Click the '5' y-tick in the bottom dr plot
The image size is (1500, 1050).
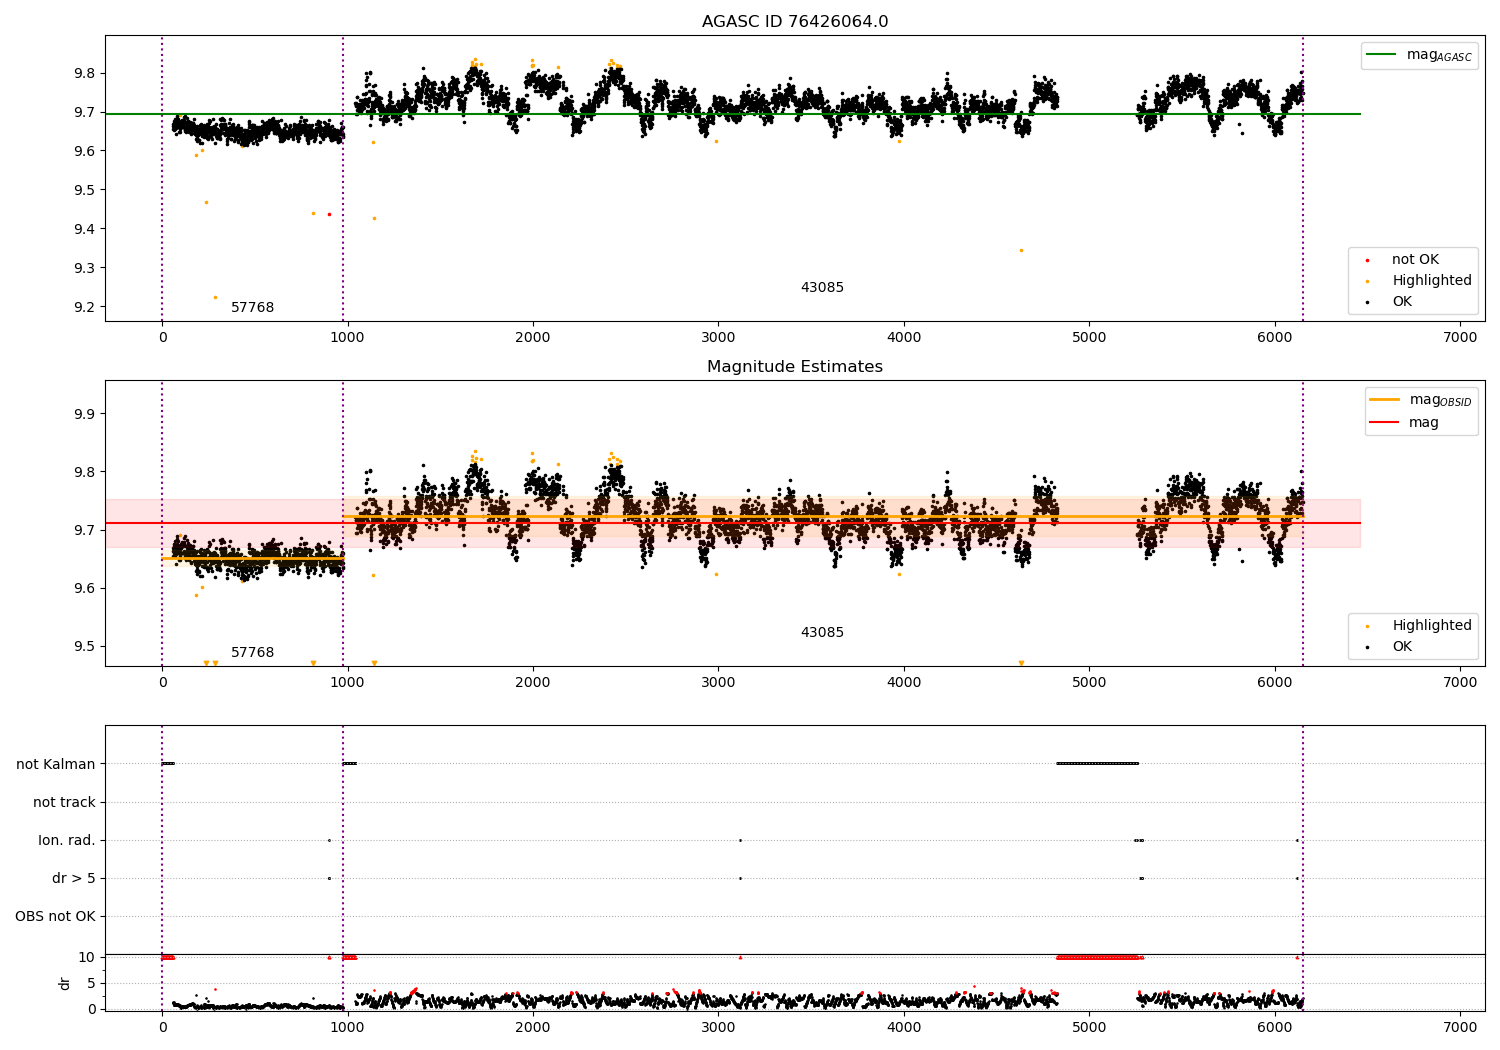pos(91,984)
